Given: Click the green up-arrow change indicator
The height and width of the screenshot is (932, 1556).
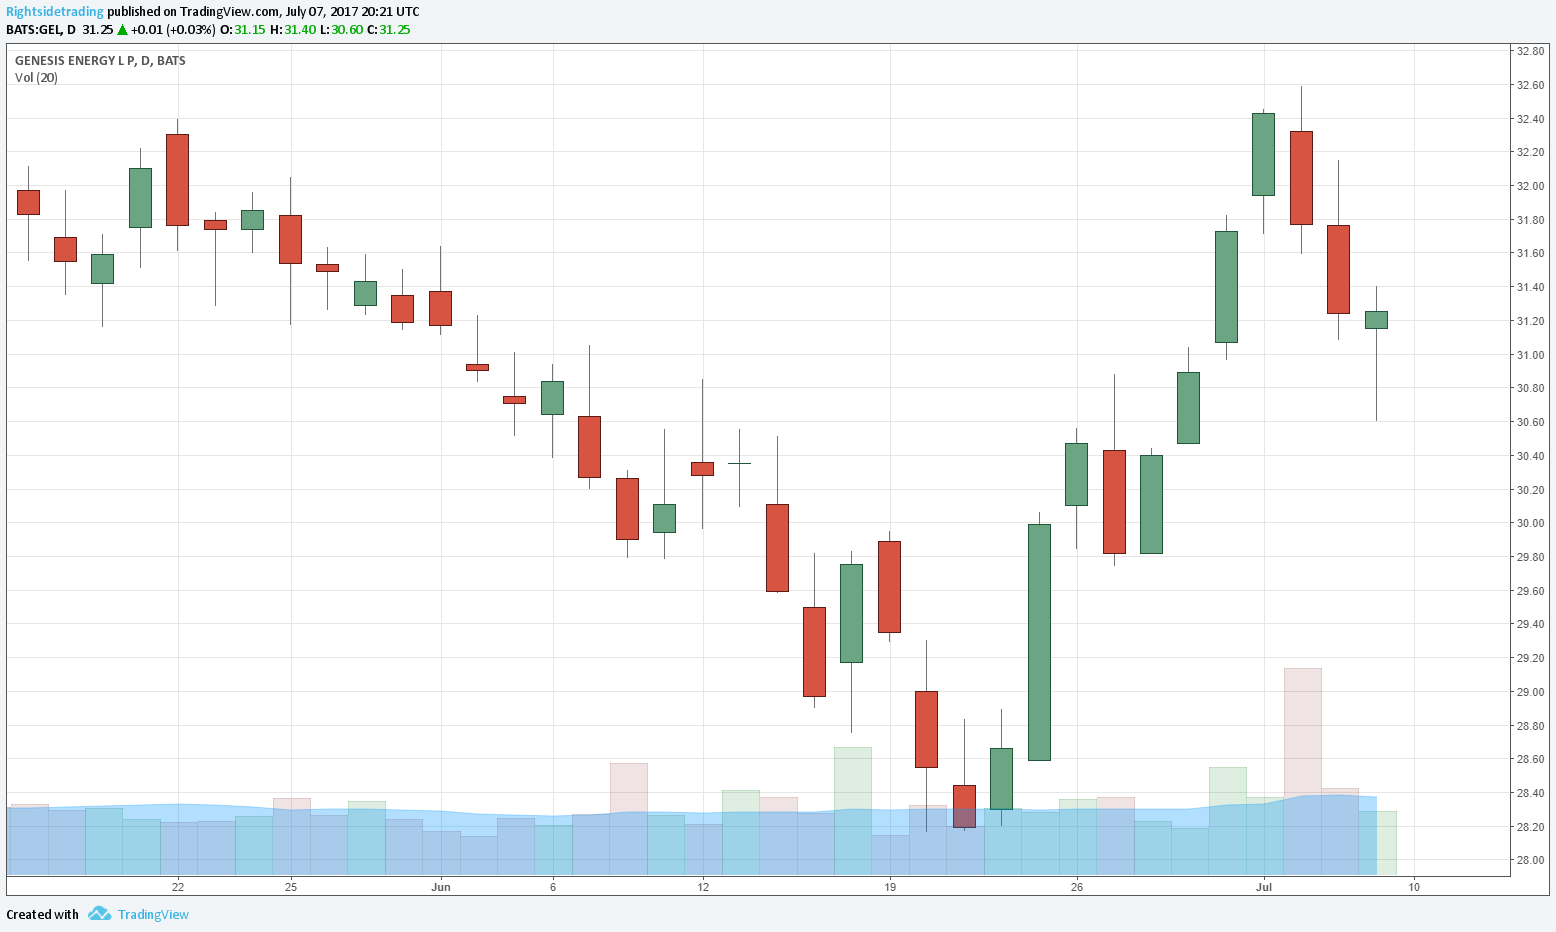Looking at the screenshot, I should (x=122, y=30).
